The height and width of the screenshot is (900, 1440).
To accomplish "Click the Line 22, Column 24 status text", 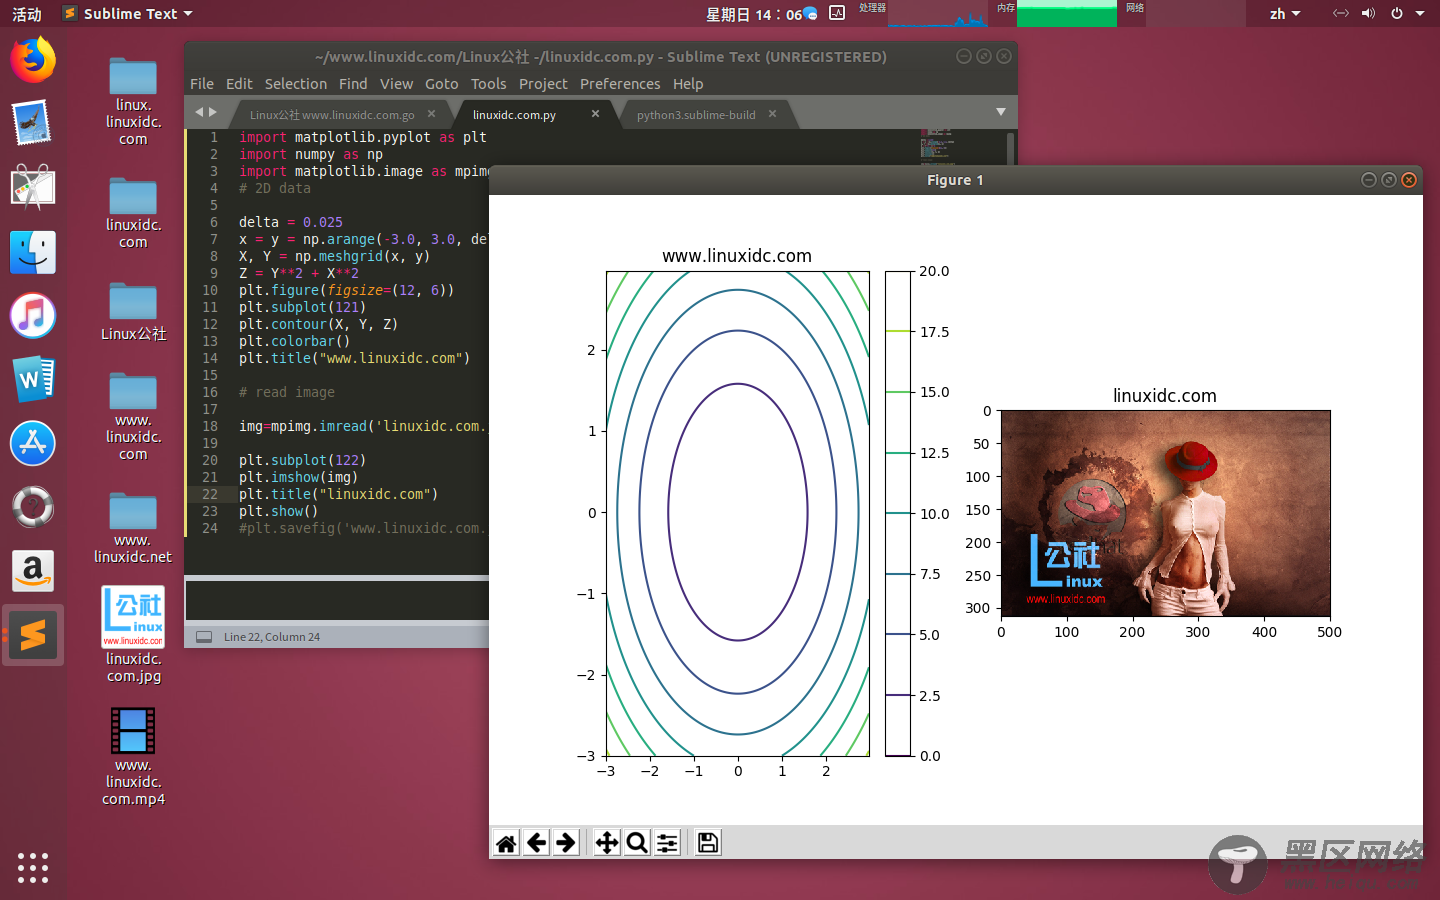I will [x=272, y=637].
